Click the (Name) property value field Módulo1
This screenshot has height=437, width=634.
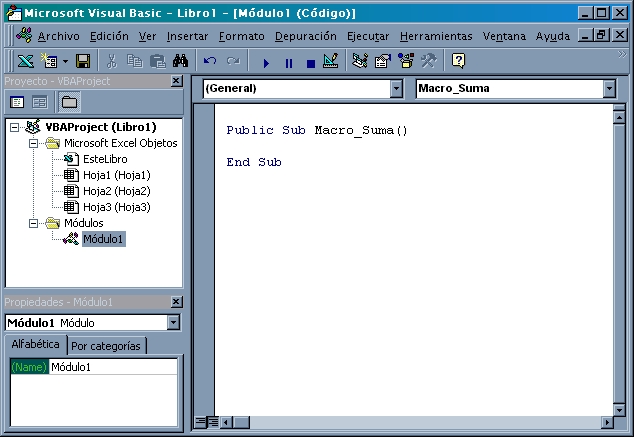(x=112, y=367)
